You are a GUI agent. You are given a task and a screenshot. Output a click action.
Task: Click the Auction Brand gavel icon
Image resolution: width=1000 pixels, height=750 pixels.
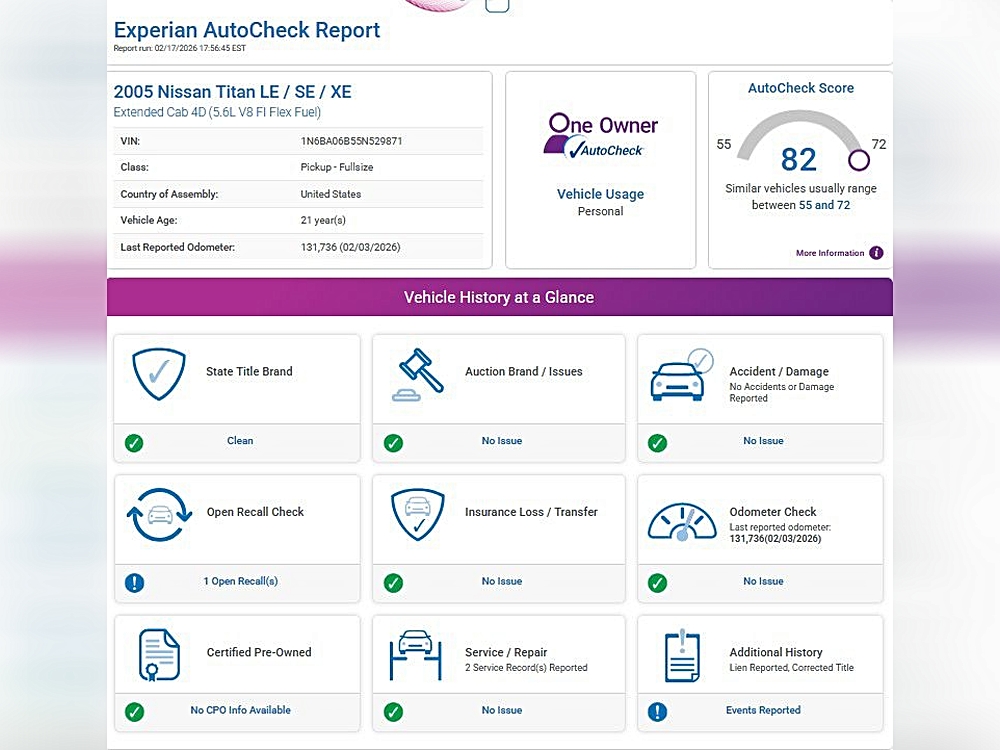(x=418, y=375)
